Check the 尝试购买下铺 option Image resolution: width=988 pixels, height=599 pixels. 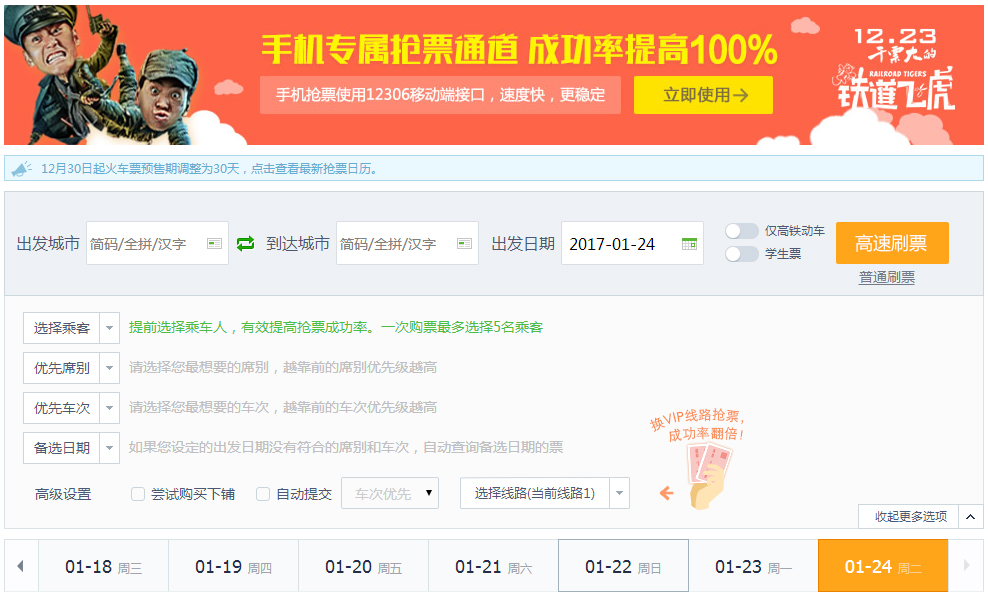(x=138, y=493)
